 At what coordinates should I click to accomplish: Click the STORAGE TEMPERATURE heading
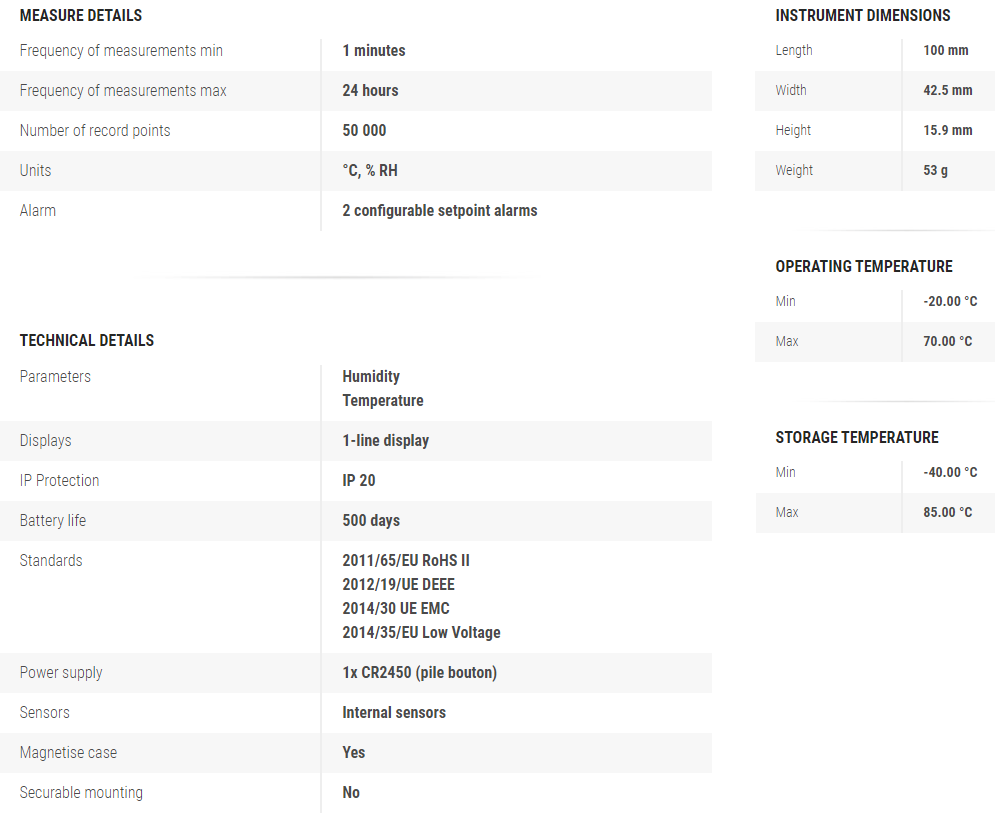tap(857, 438)
